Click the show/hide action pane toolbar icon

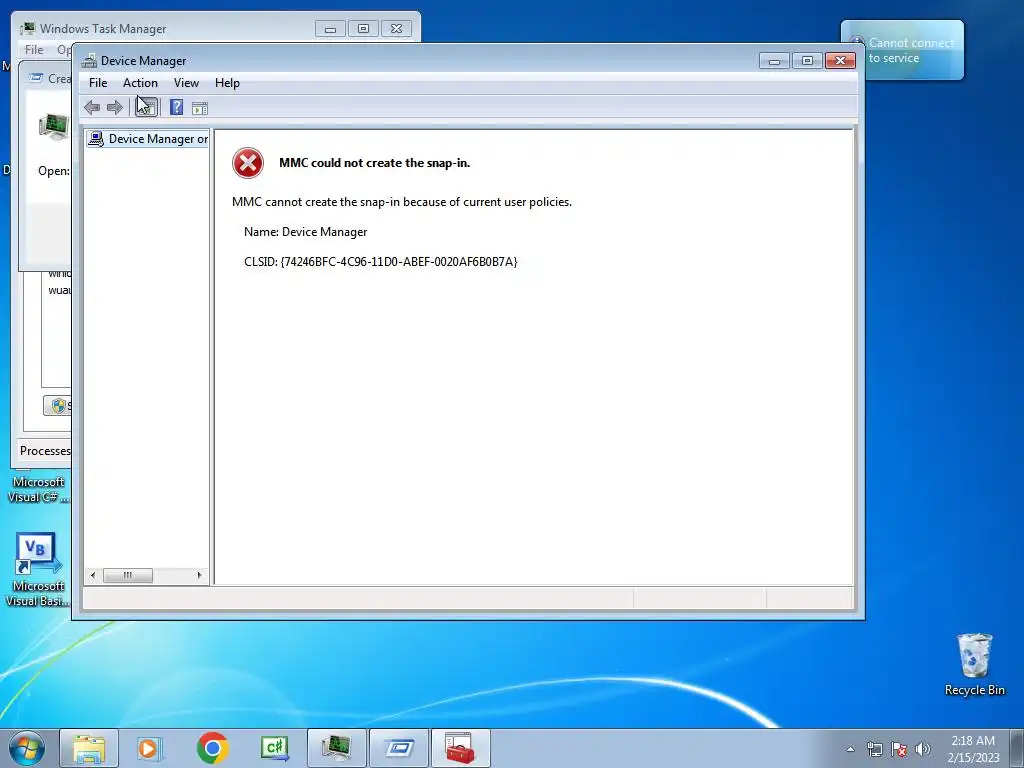[x=200, y=108]
